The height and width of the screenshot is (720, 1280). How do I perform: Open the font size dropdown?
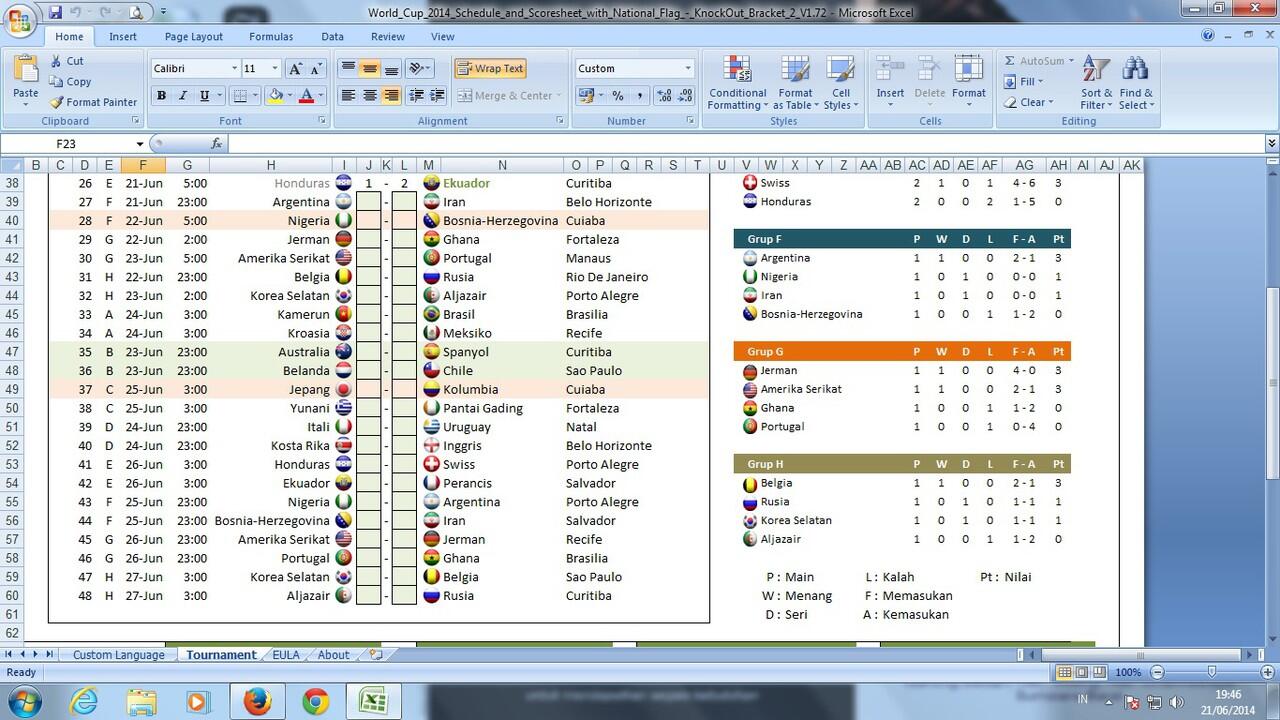coord(275,69)
